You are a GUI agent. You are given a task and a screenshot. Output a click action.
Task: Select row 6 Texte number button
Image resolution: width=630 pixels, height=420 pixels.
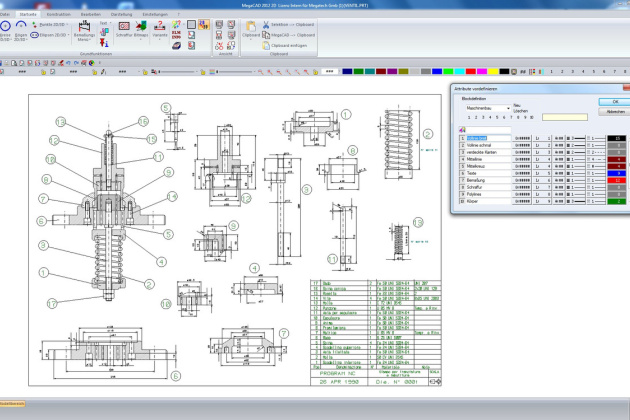point(463,173)
